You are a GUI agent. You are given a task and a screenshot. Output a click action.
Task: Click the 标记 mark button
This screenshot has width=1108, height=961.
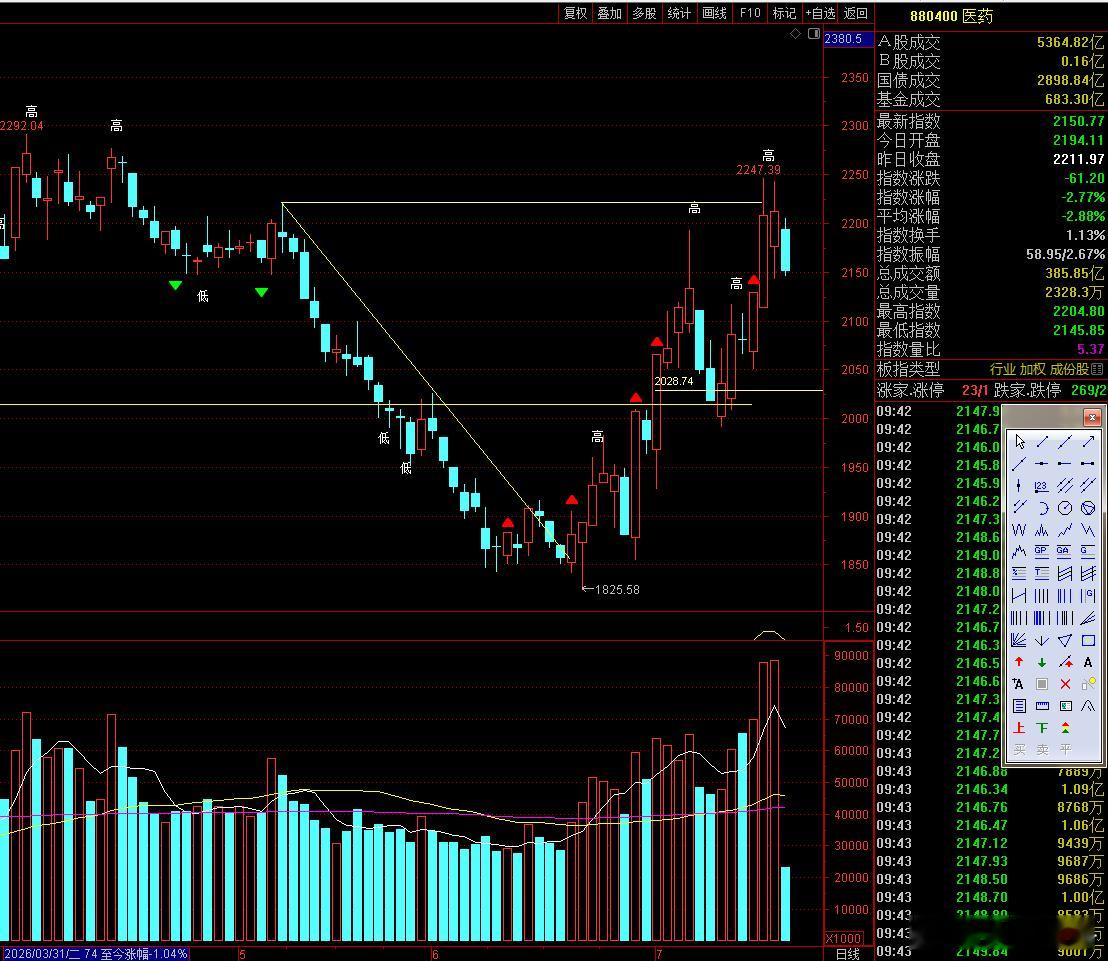(784, 13)
